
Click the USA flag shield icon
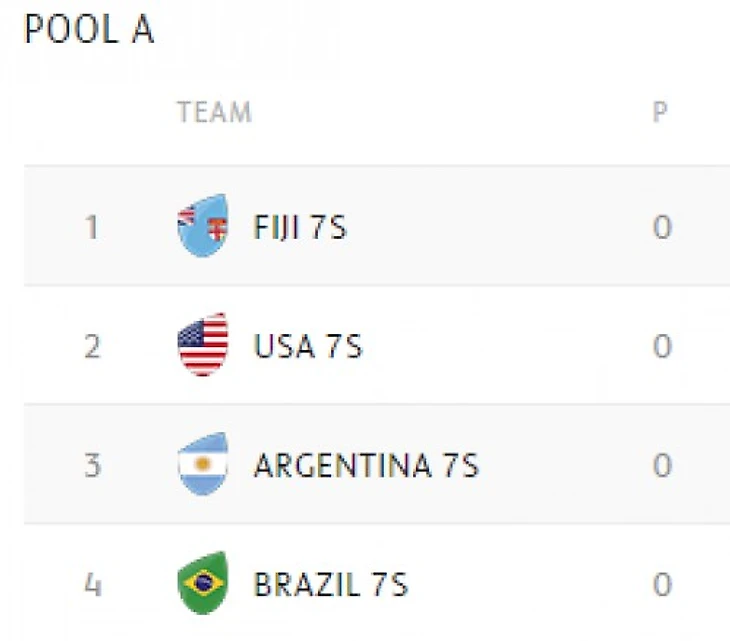click(x=202, y=345)
